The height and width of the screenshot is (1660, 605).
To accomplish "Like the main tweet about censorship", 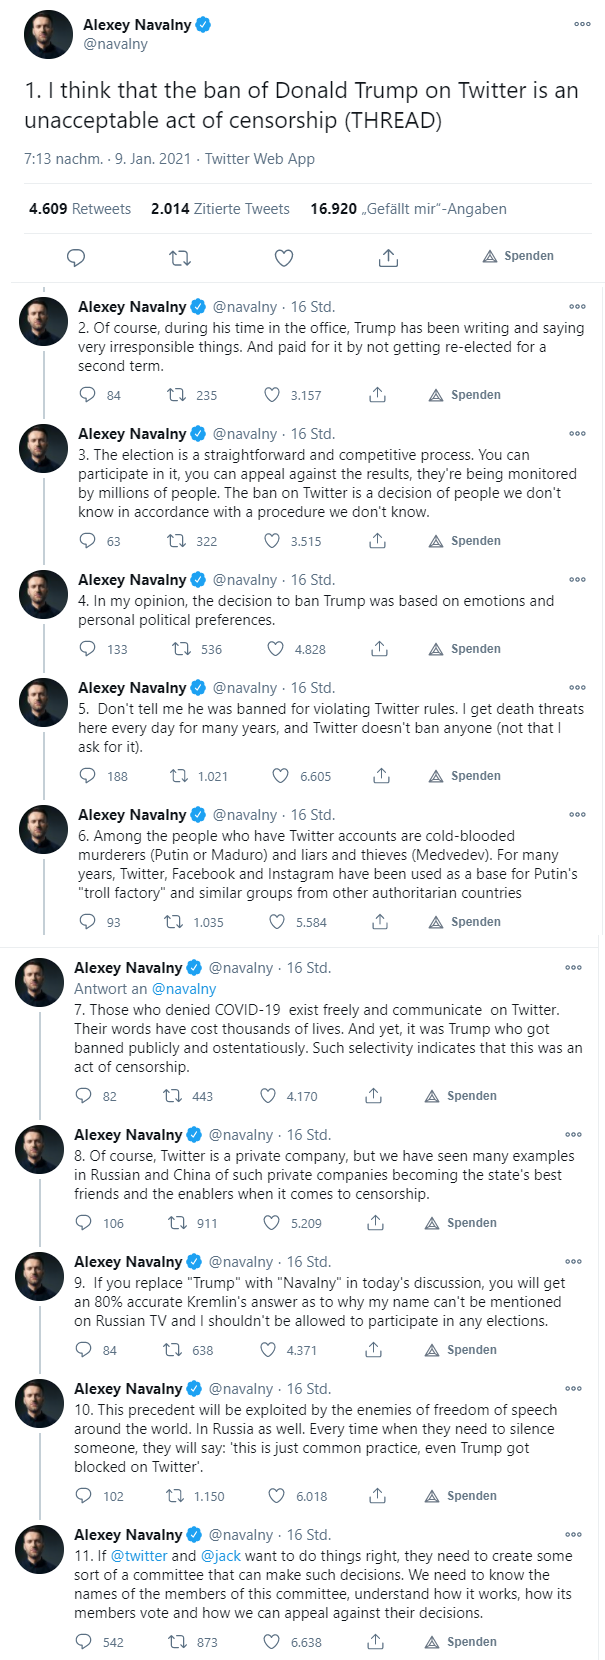I will click(284, 258).
